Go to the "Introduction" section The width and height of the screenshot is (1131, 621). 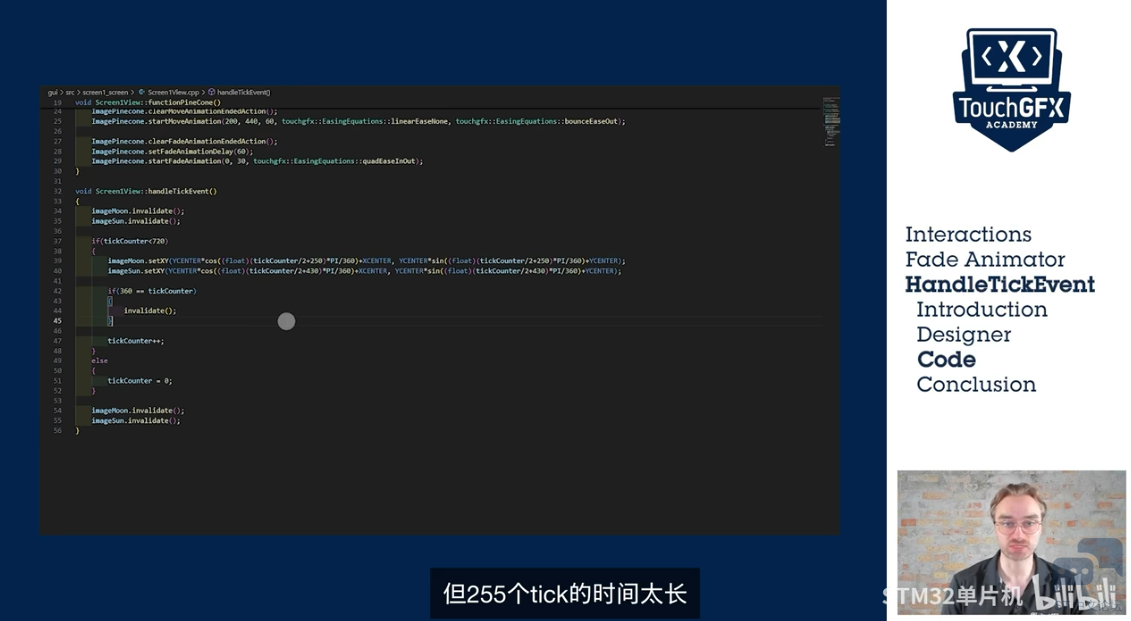pos(982,310)
